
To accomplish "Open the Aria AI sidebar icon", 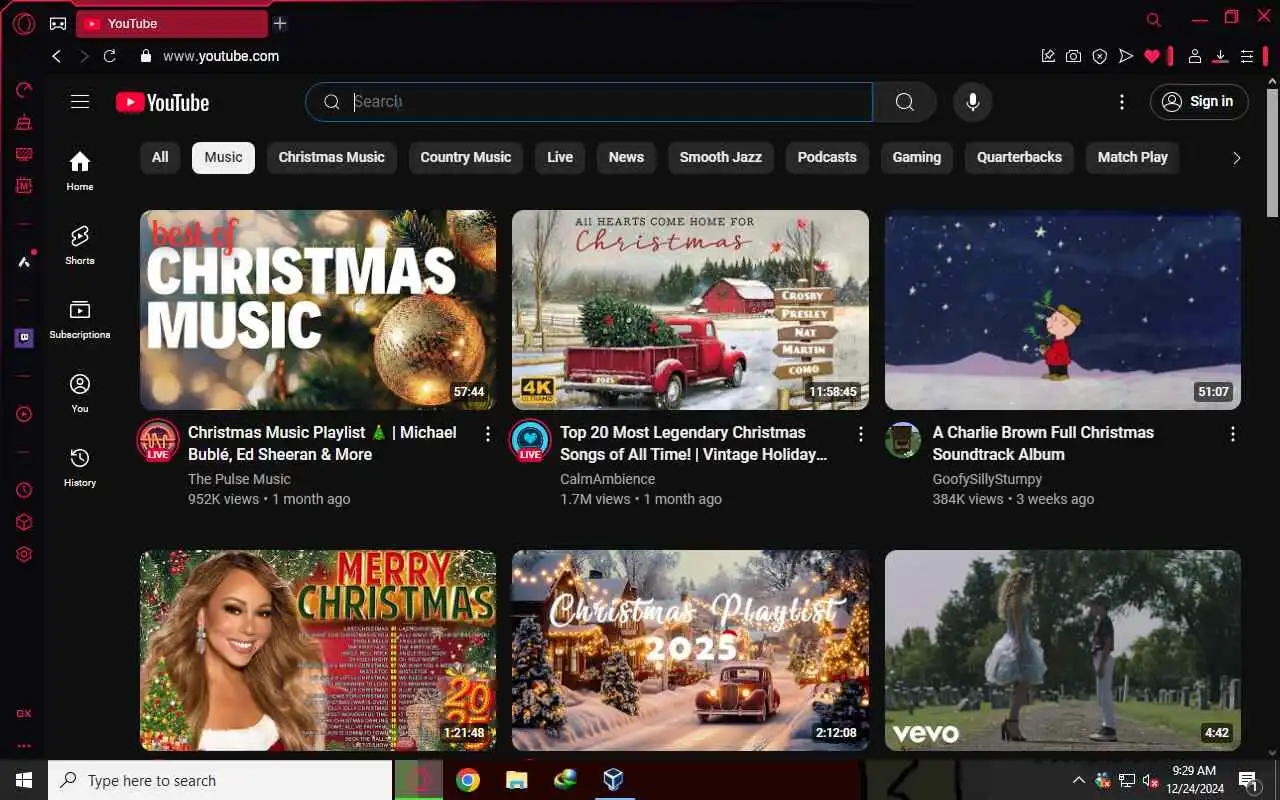I will click(x=24, y=262).
